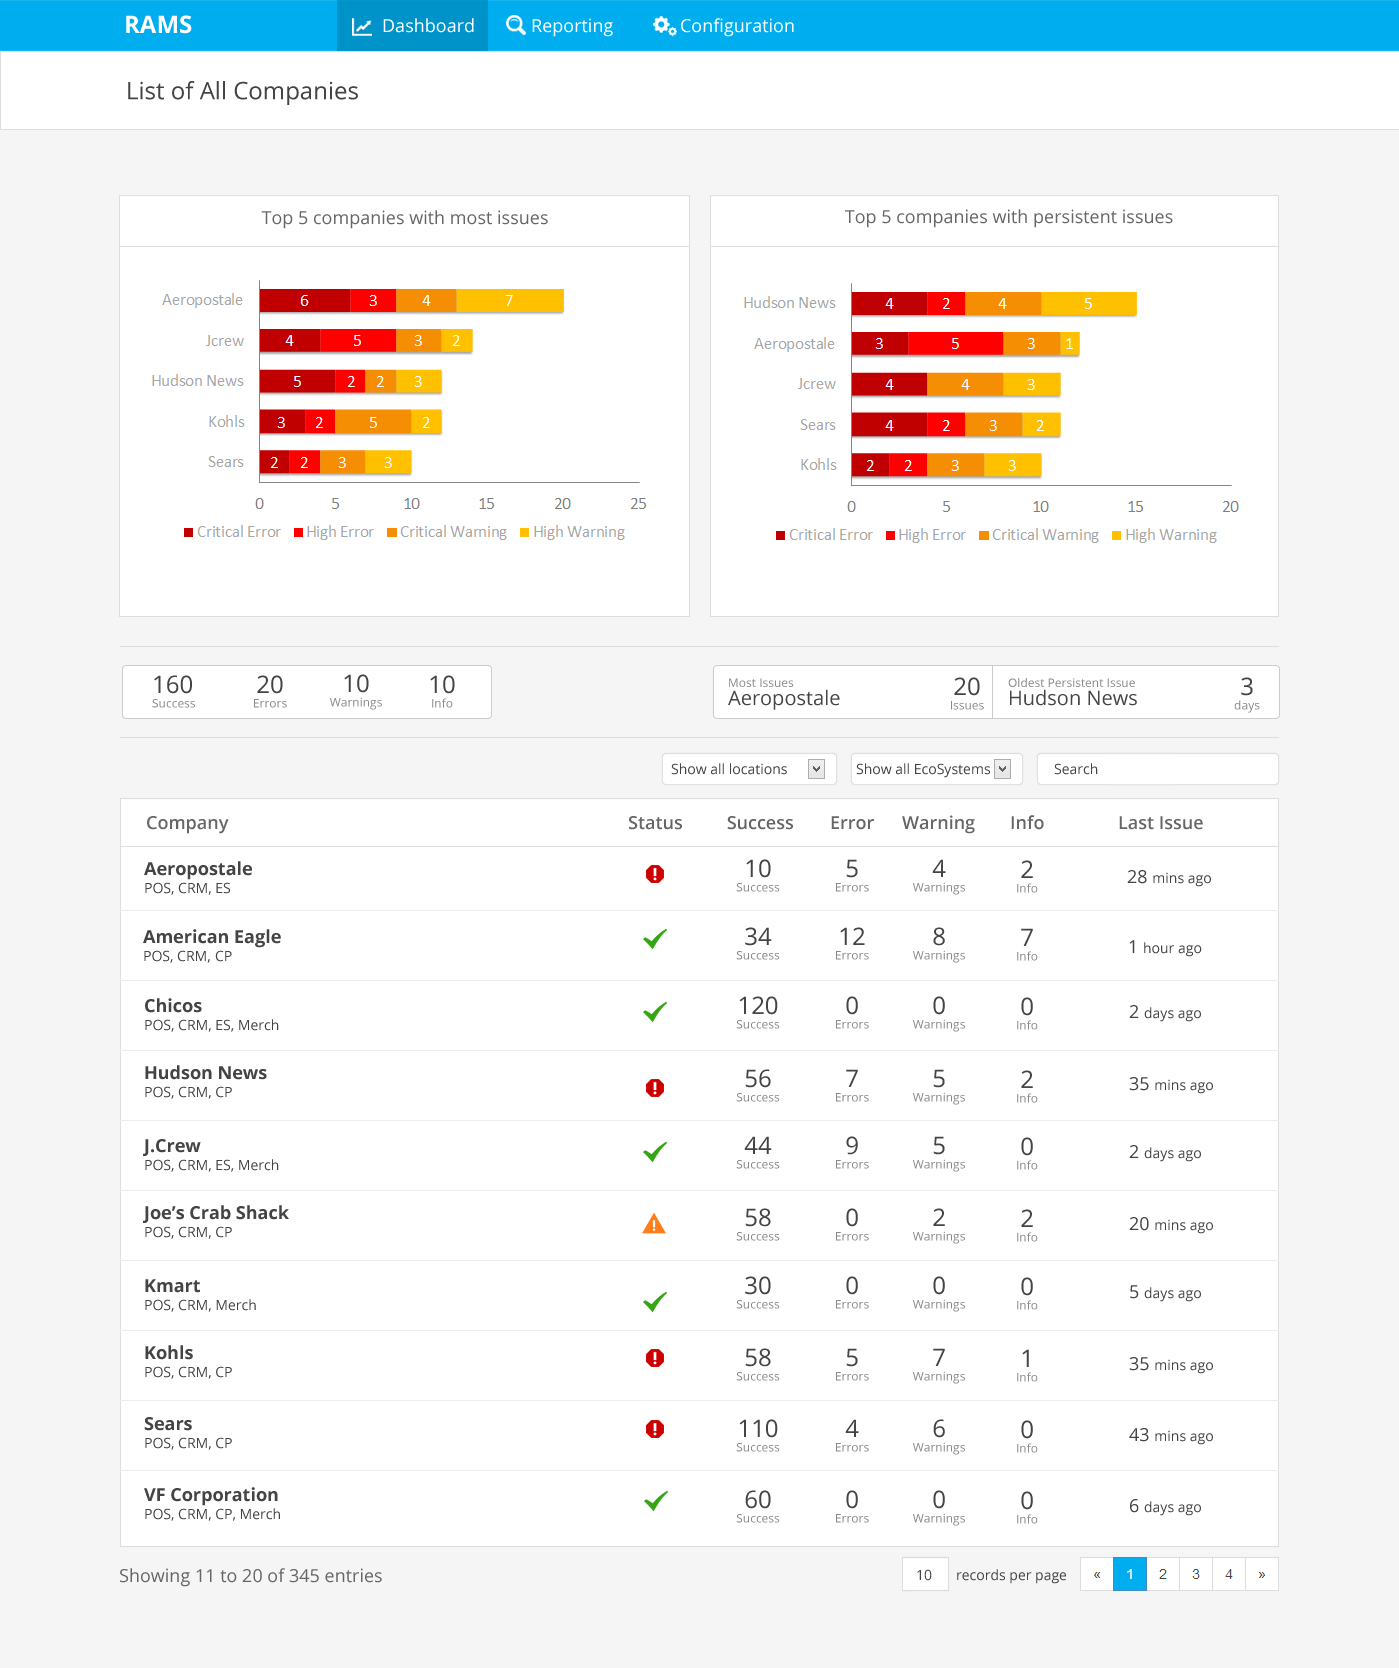The width and height of the screenshot is (1399, 1668).
Task: Click Most Issues Aeropostale summary card
Action: (x=853, y=692)
